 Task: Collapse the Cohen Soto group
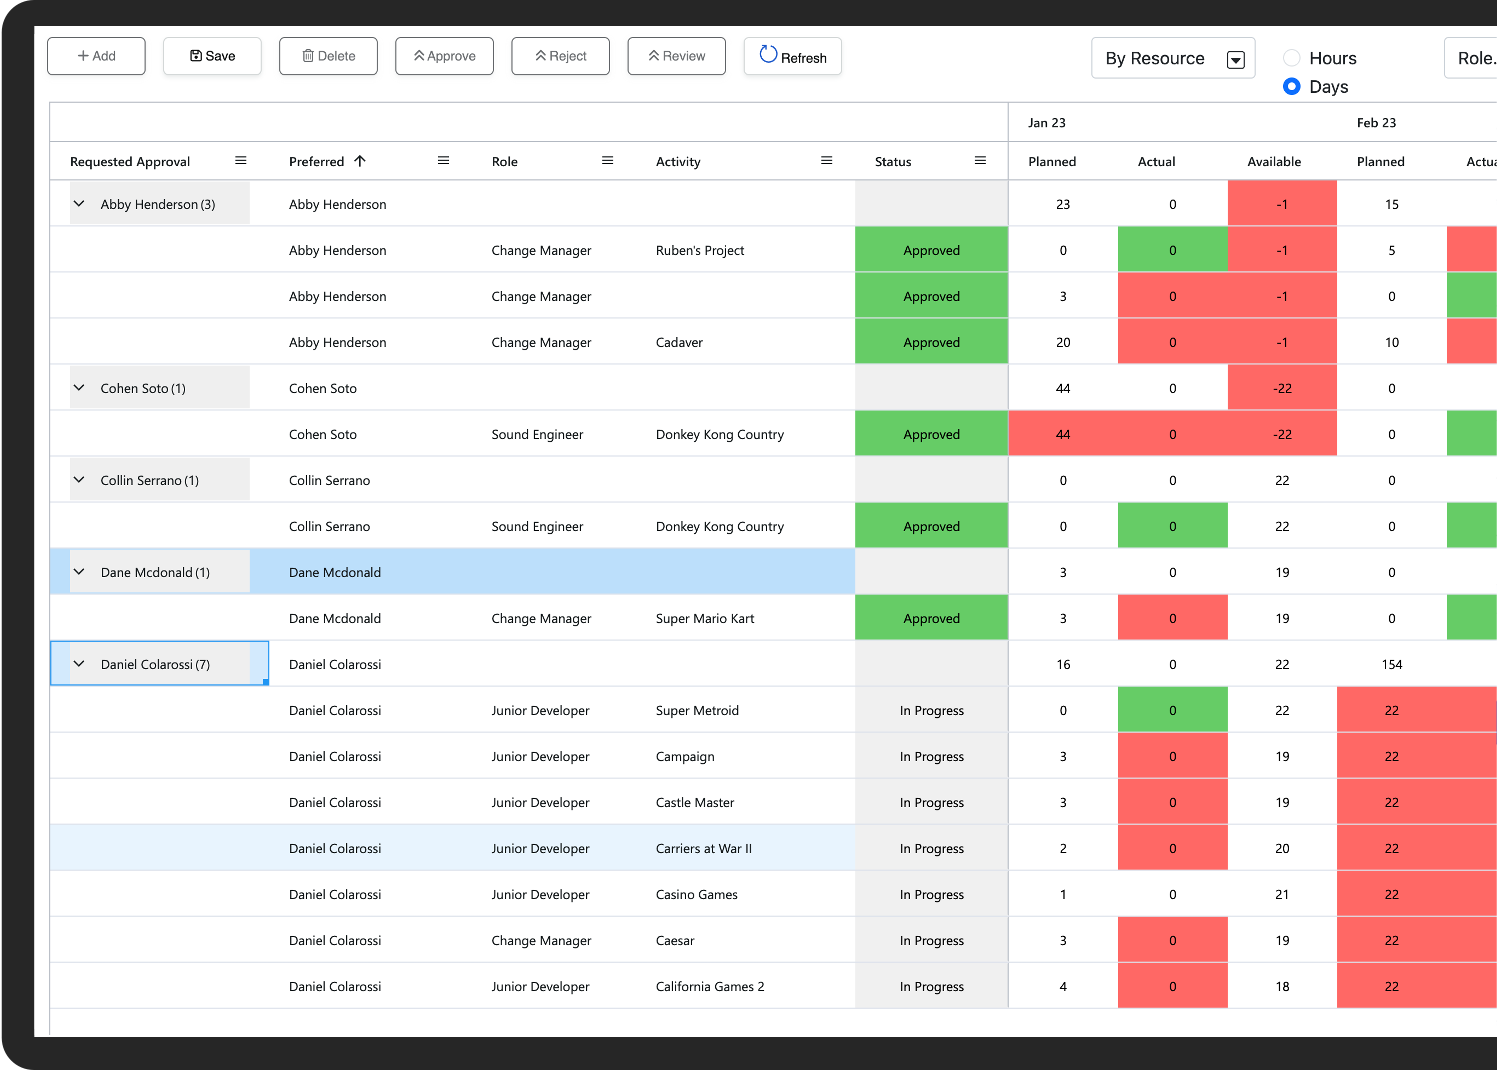79,387
